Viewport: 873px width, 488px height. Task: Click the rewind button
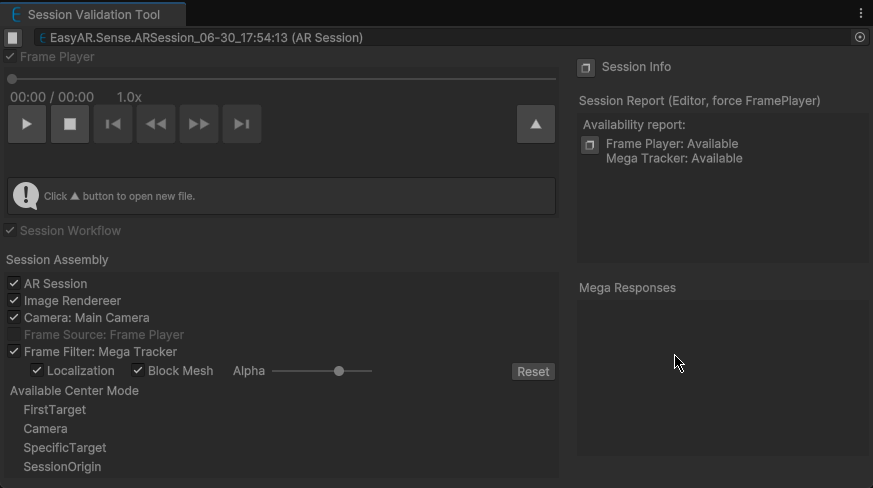[x=156, y=124]
